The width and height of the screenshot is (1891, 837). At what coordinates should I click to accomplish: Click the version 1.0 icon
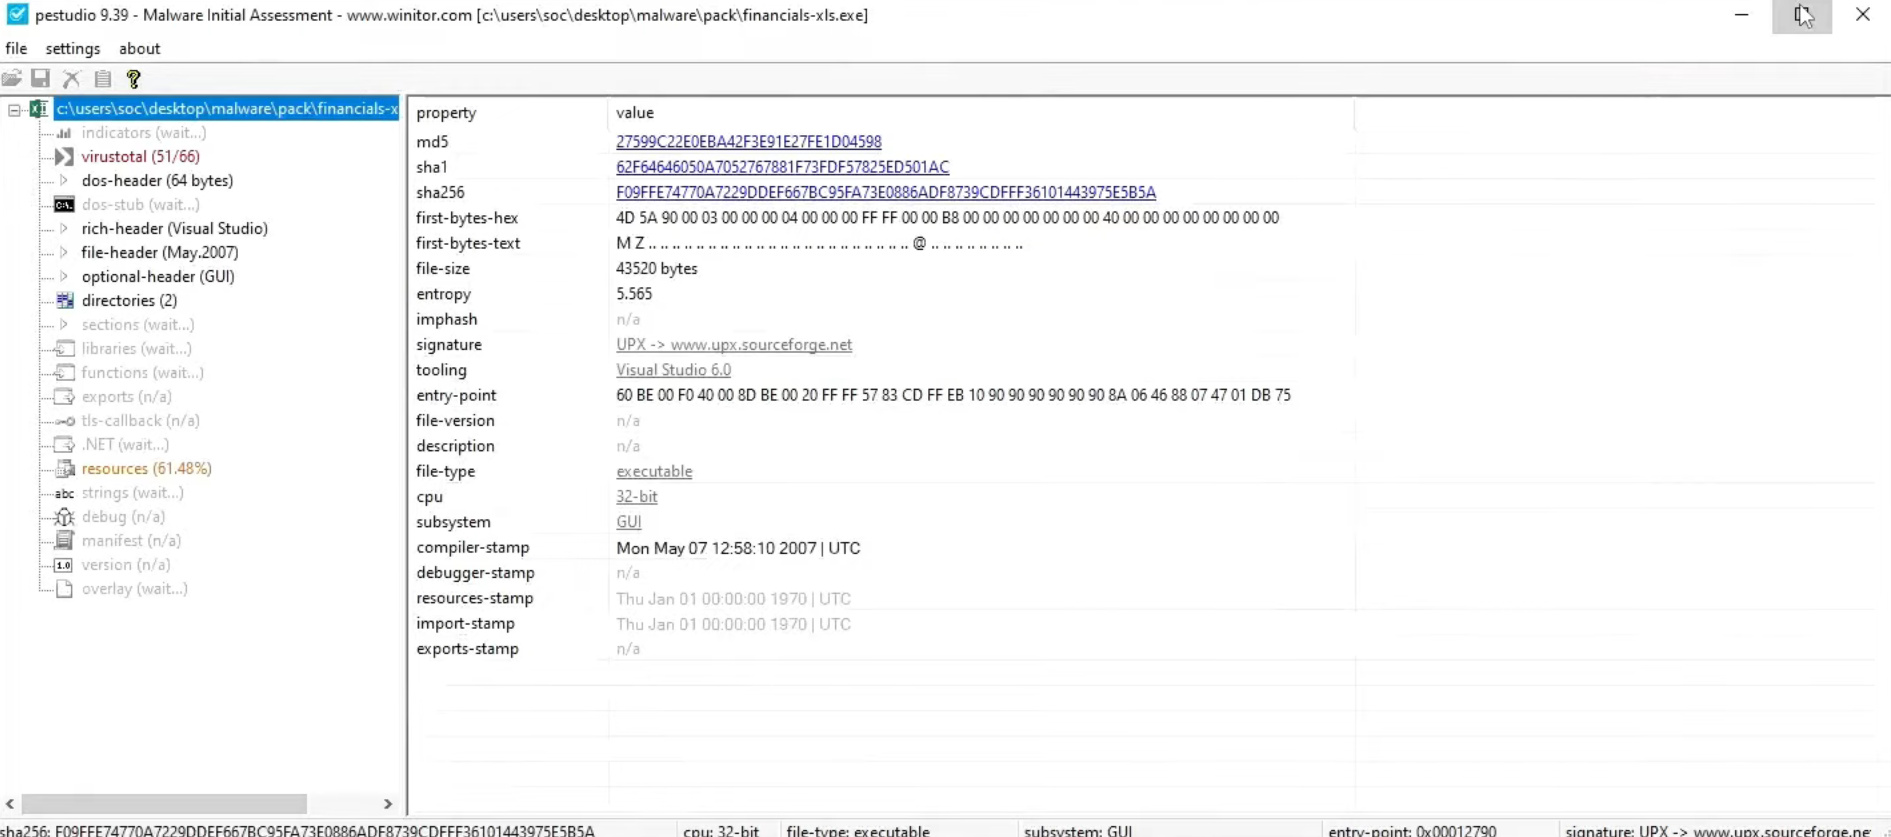(x=64, y=564)
